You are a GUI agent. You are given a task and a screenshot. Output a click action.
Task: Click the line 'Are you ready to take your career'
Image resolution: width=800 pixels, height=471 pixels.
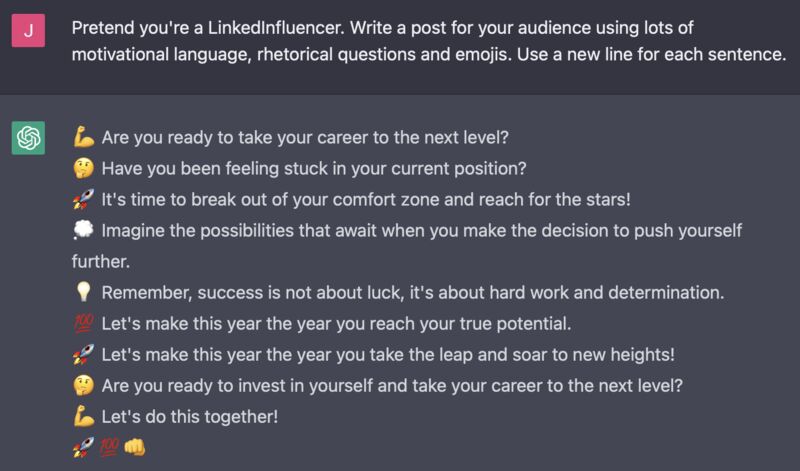click(305, 138)
